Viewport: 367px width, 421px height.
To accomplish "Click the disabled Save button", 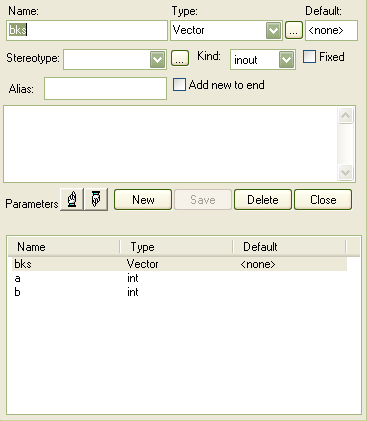I will point(203,200).
